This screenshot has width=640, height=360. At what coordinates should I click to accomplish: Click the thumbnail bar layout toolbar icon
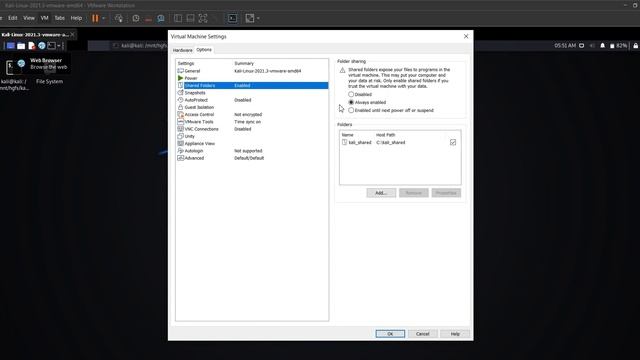click(x=190, y=18)
